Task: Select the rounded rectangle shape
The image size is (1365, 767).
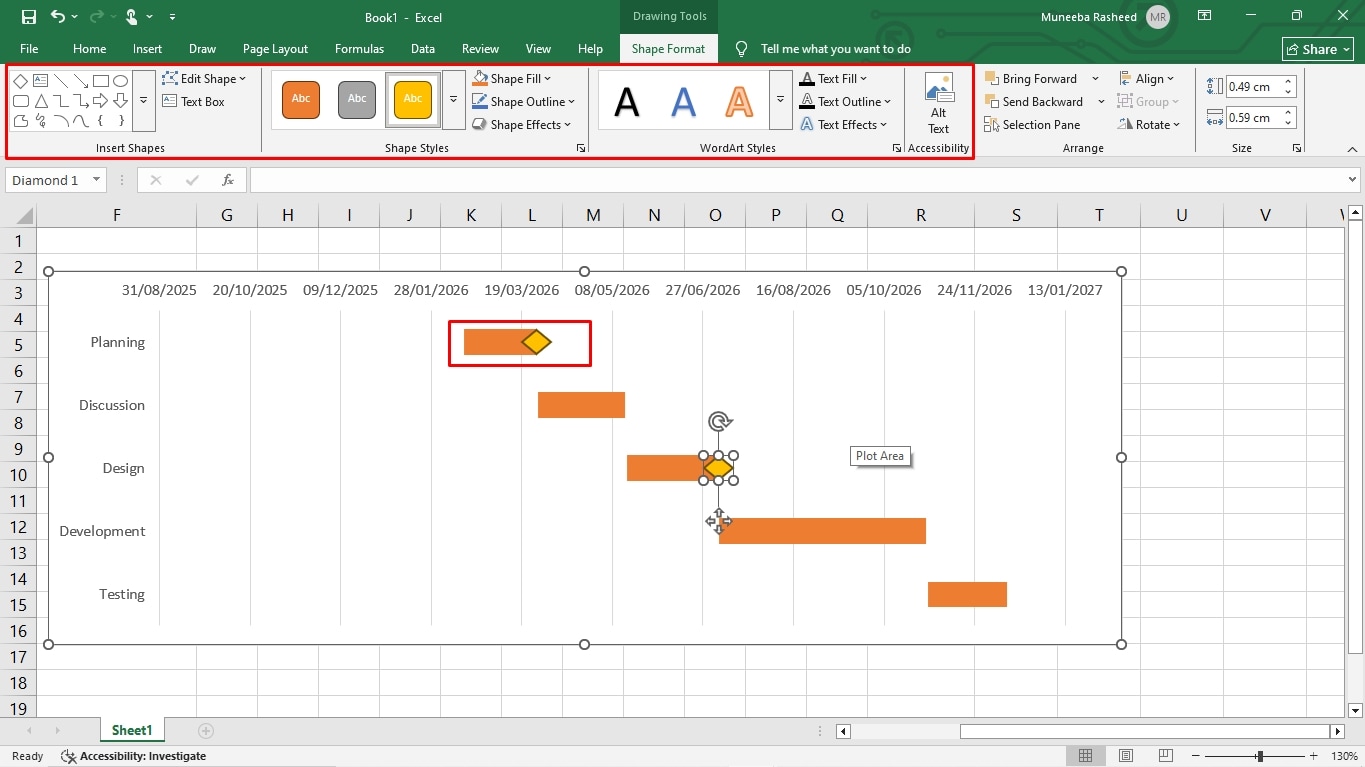Action: coord(20,101)
